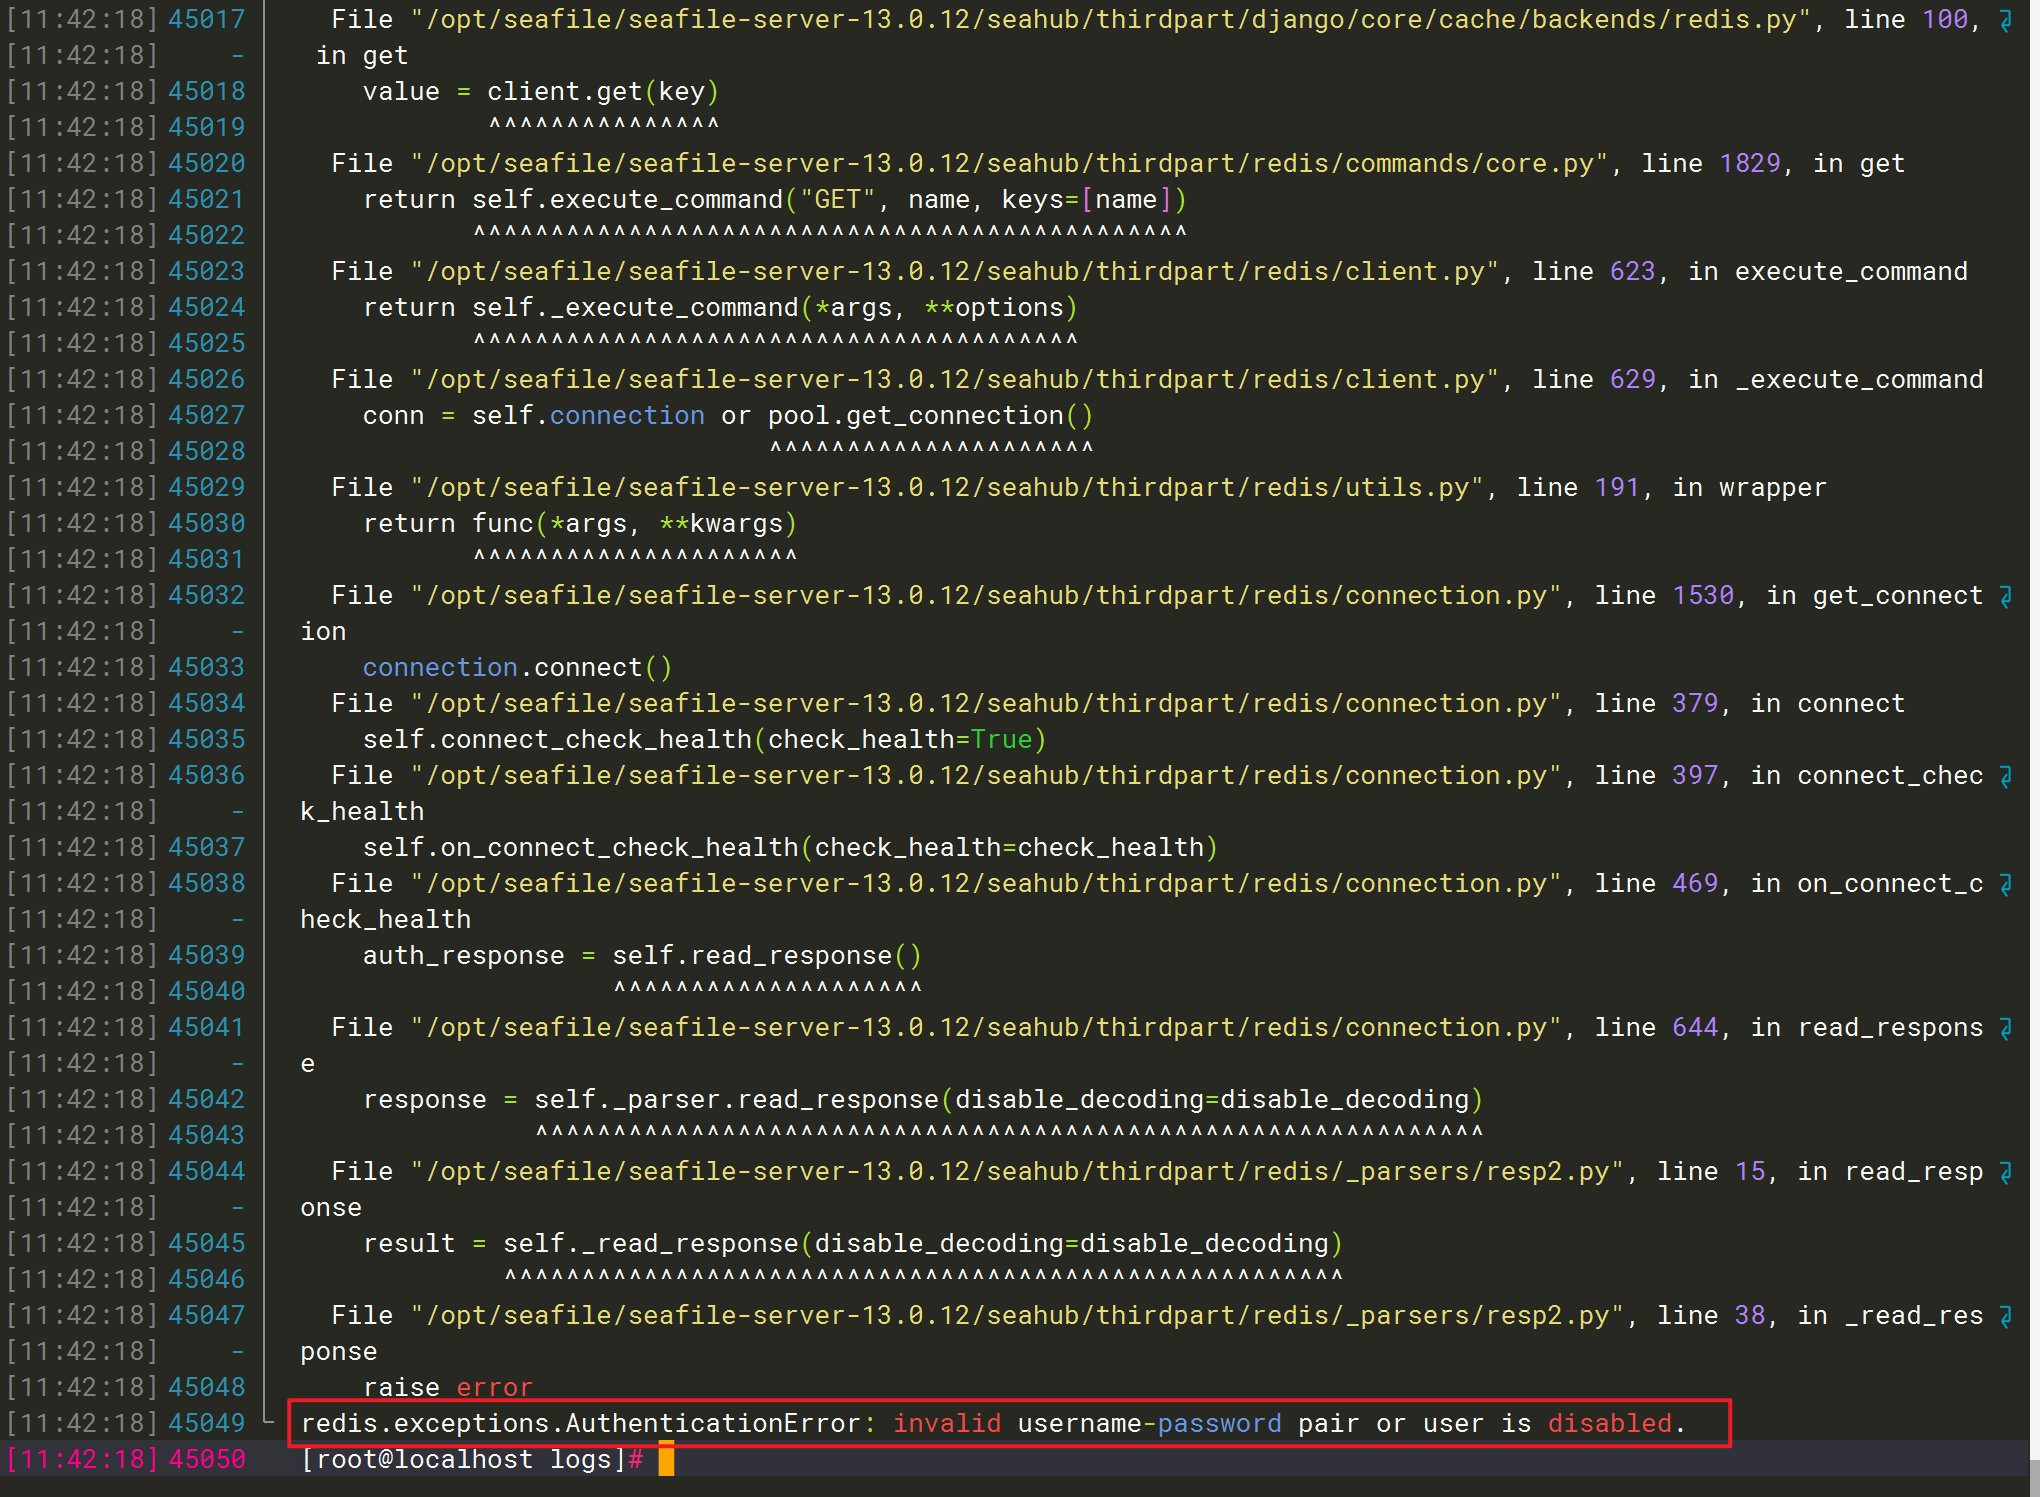This screenshot has height=1497, width=2040.
Task: Click the [root@localhost logs]# prompt
Action: (x=471, y=1459)
